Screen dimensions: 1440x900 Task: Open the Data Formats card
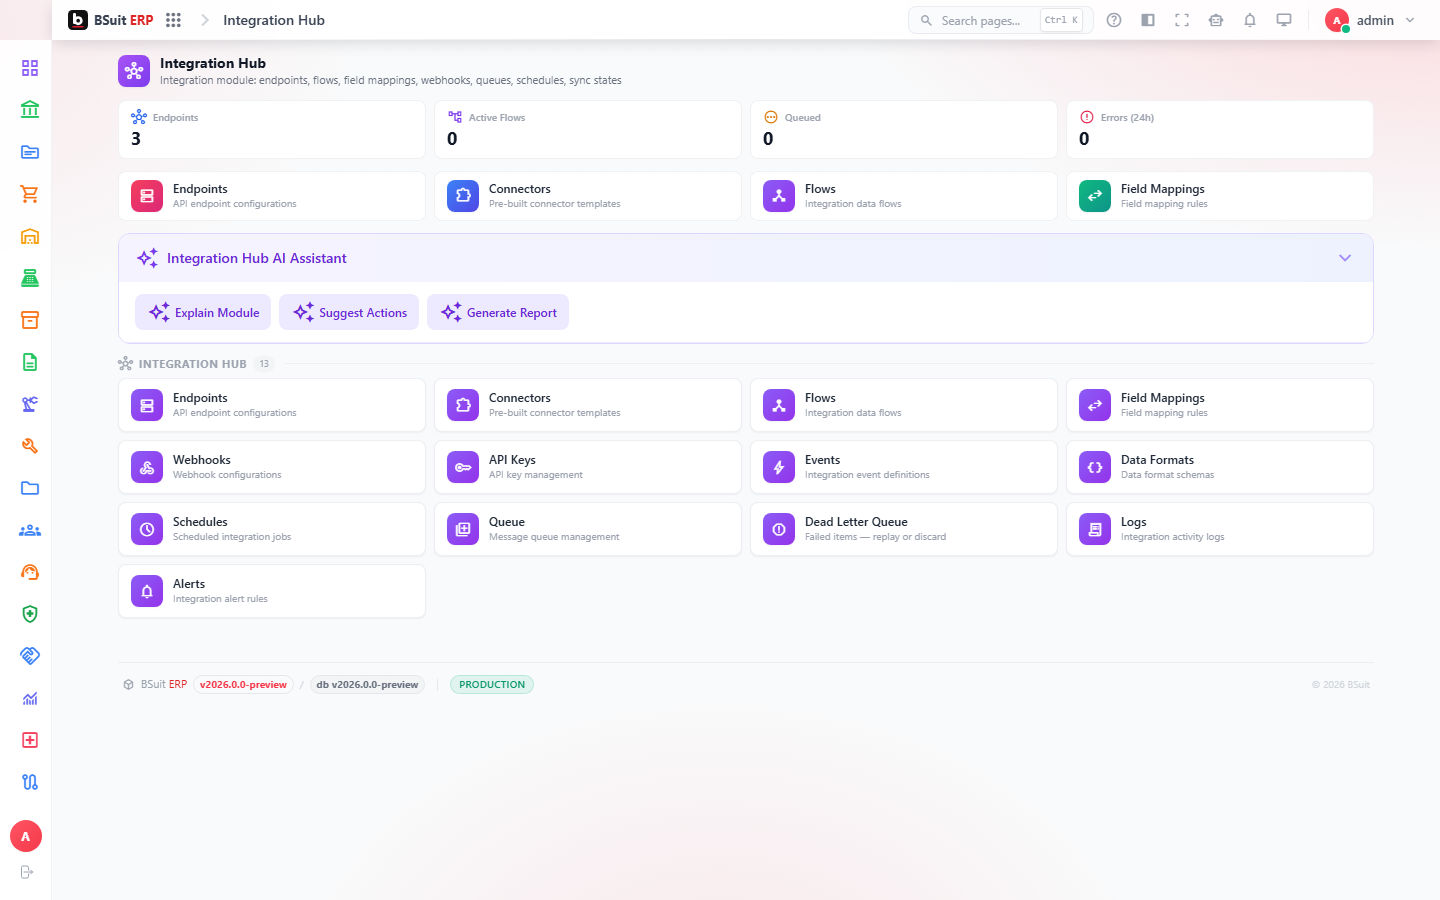click(x=1220, y=467)
